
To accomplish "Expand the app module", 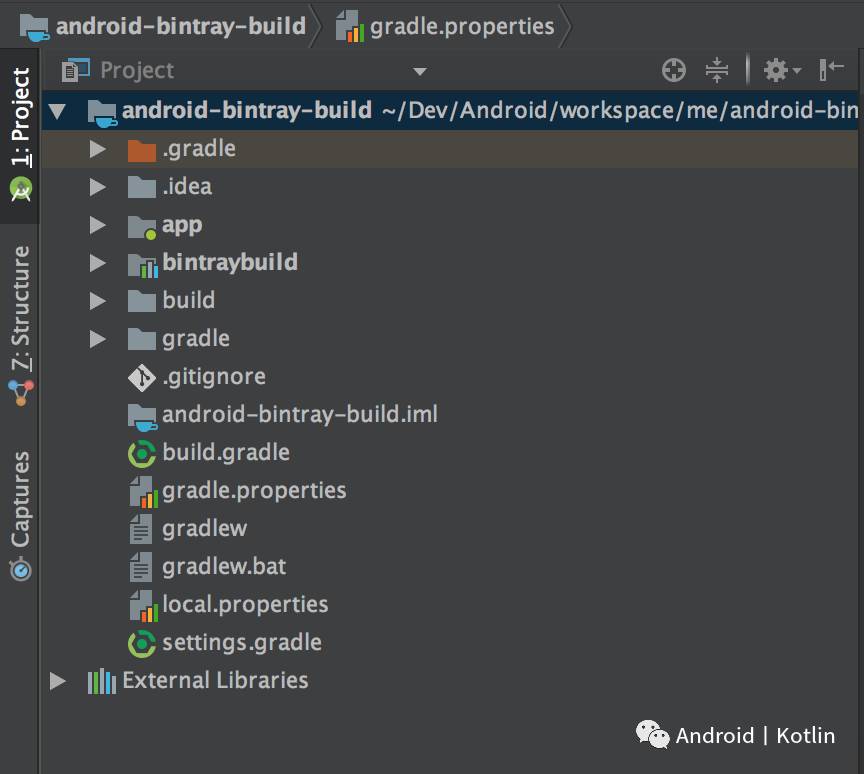I will 98,225.
